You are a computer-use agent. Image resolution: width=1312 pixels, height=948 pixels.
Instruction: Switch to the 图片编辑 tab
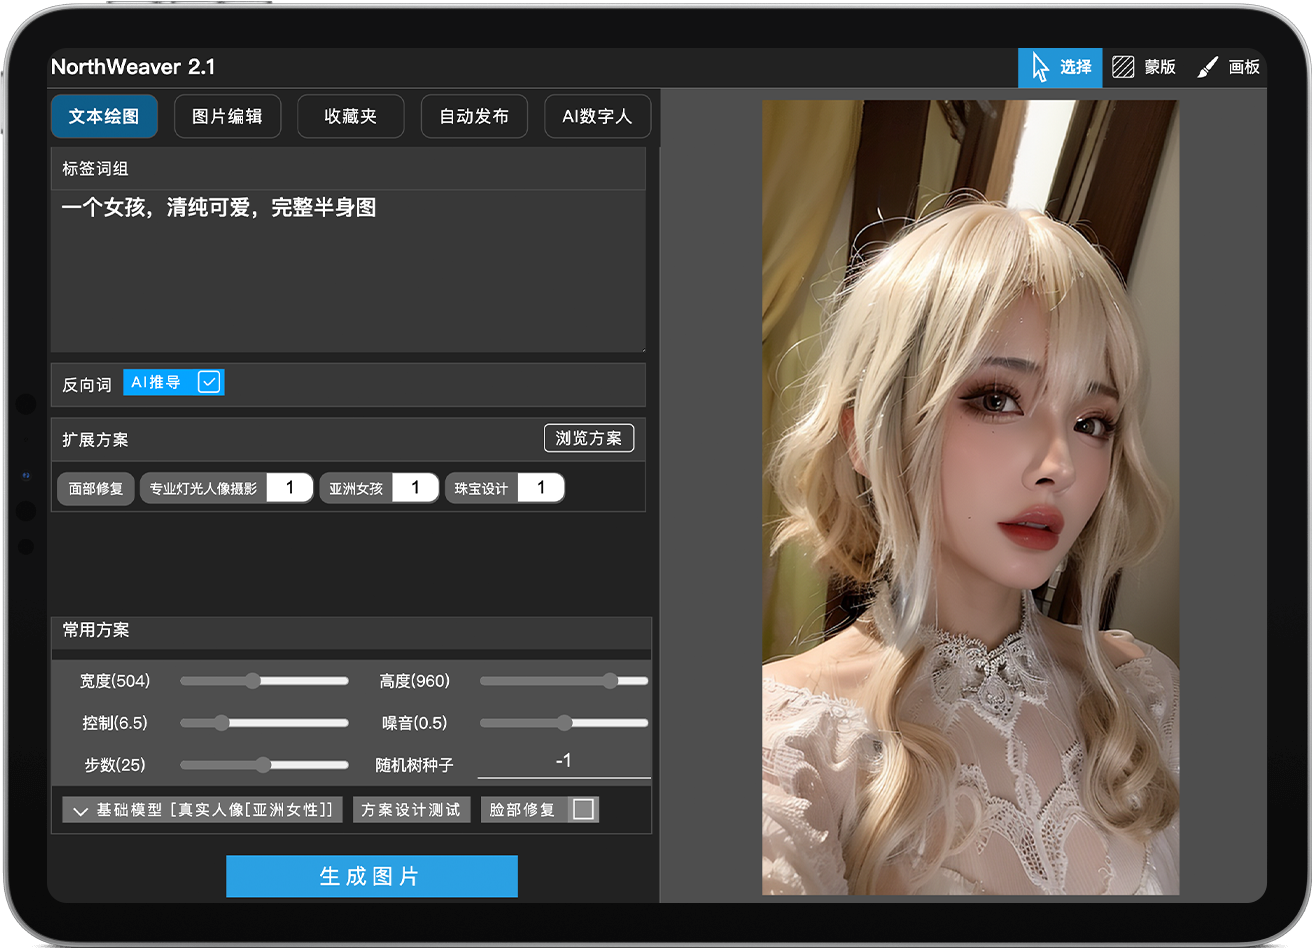[227, 117]
